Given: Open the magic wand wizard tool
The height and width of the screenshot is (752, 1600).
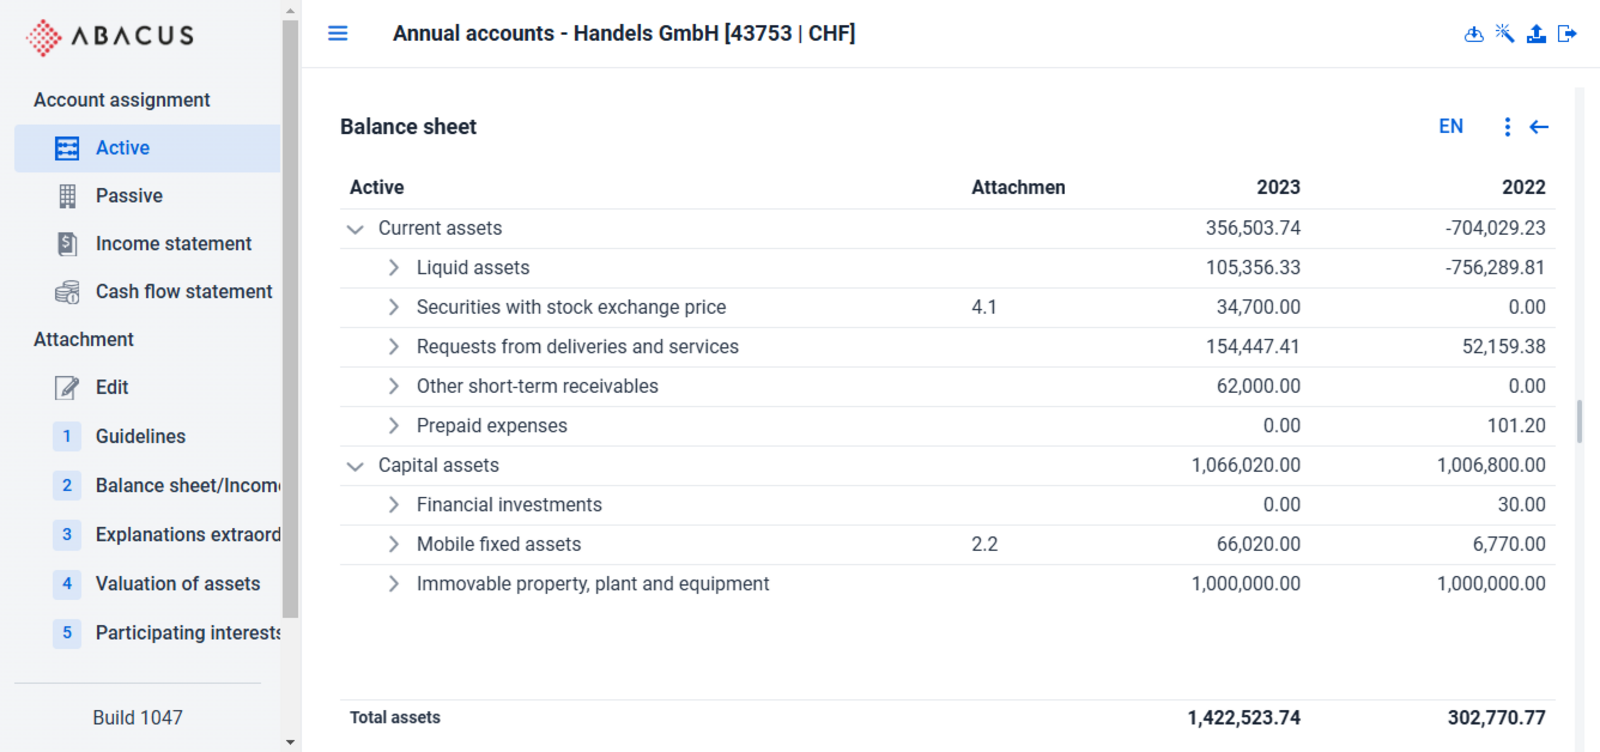Looking at the screenshot, I should point(1505,34).
